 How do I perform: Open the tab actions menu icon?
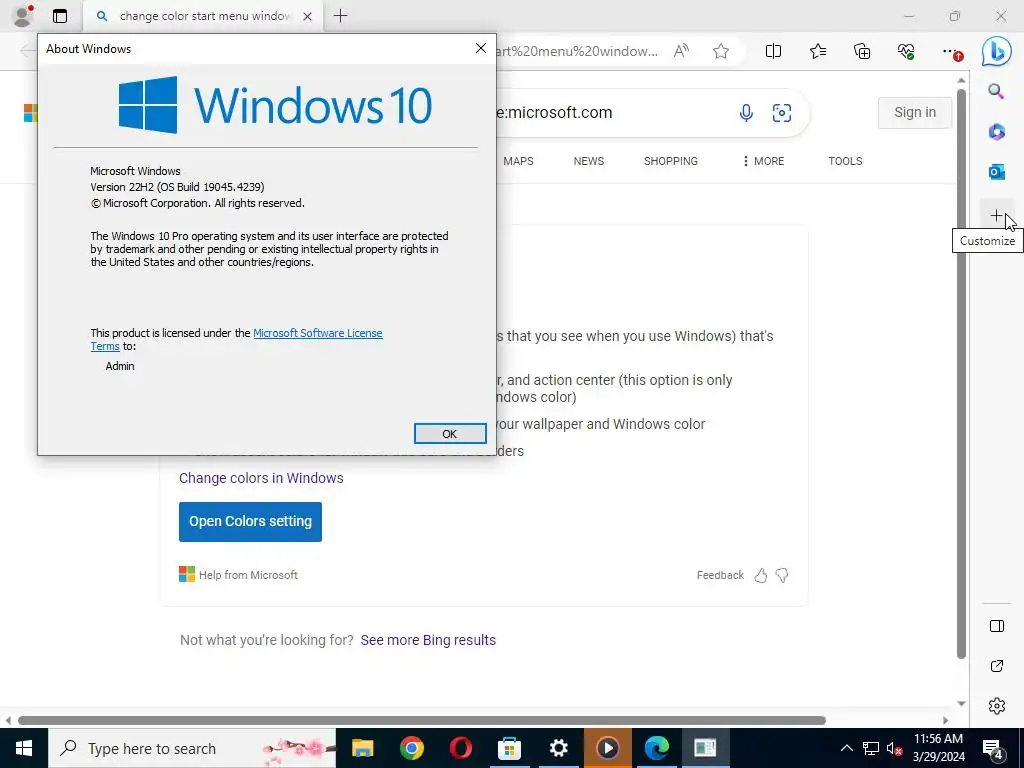tap(60, 16)
